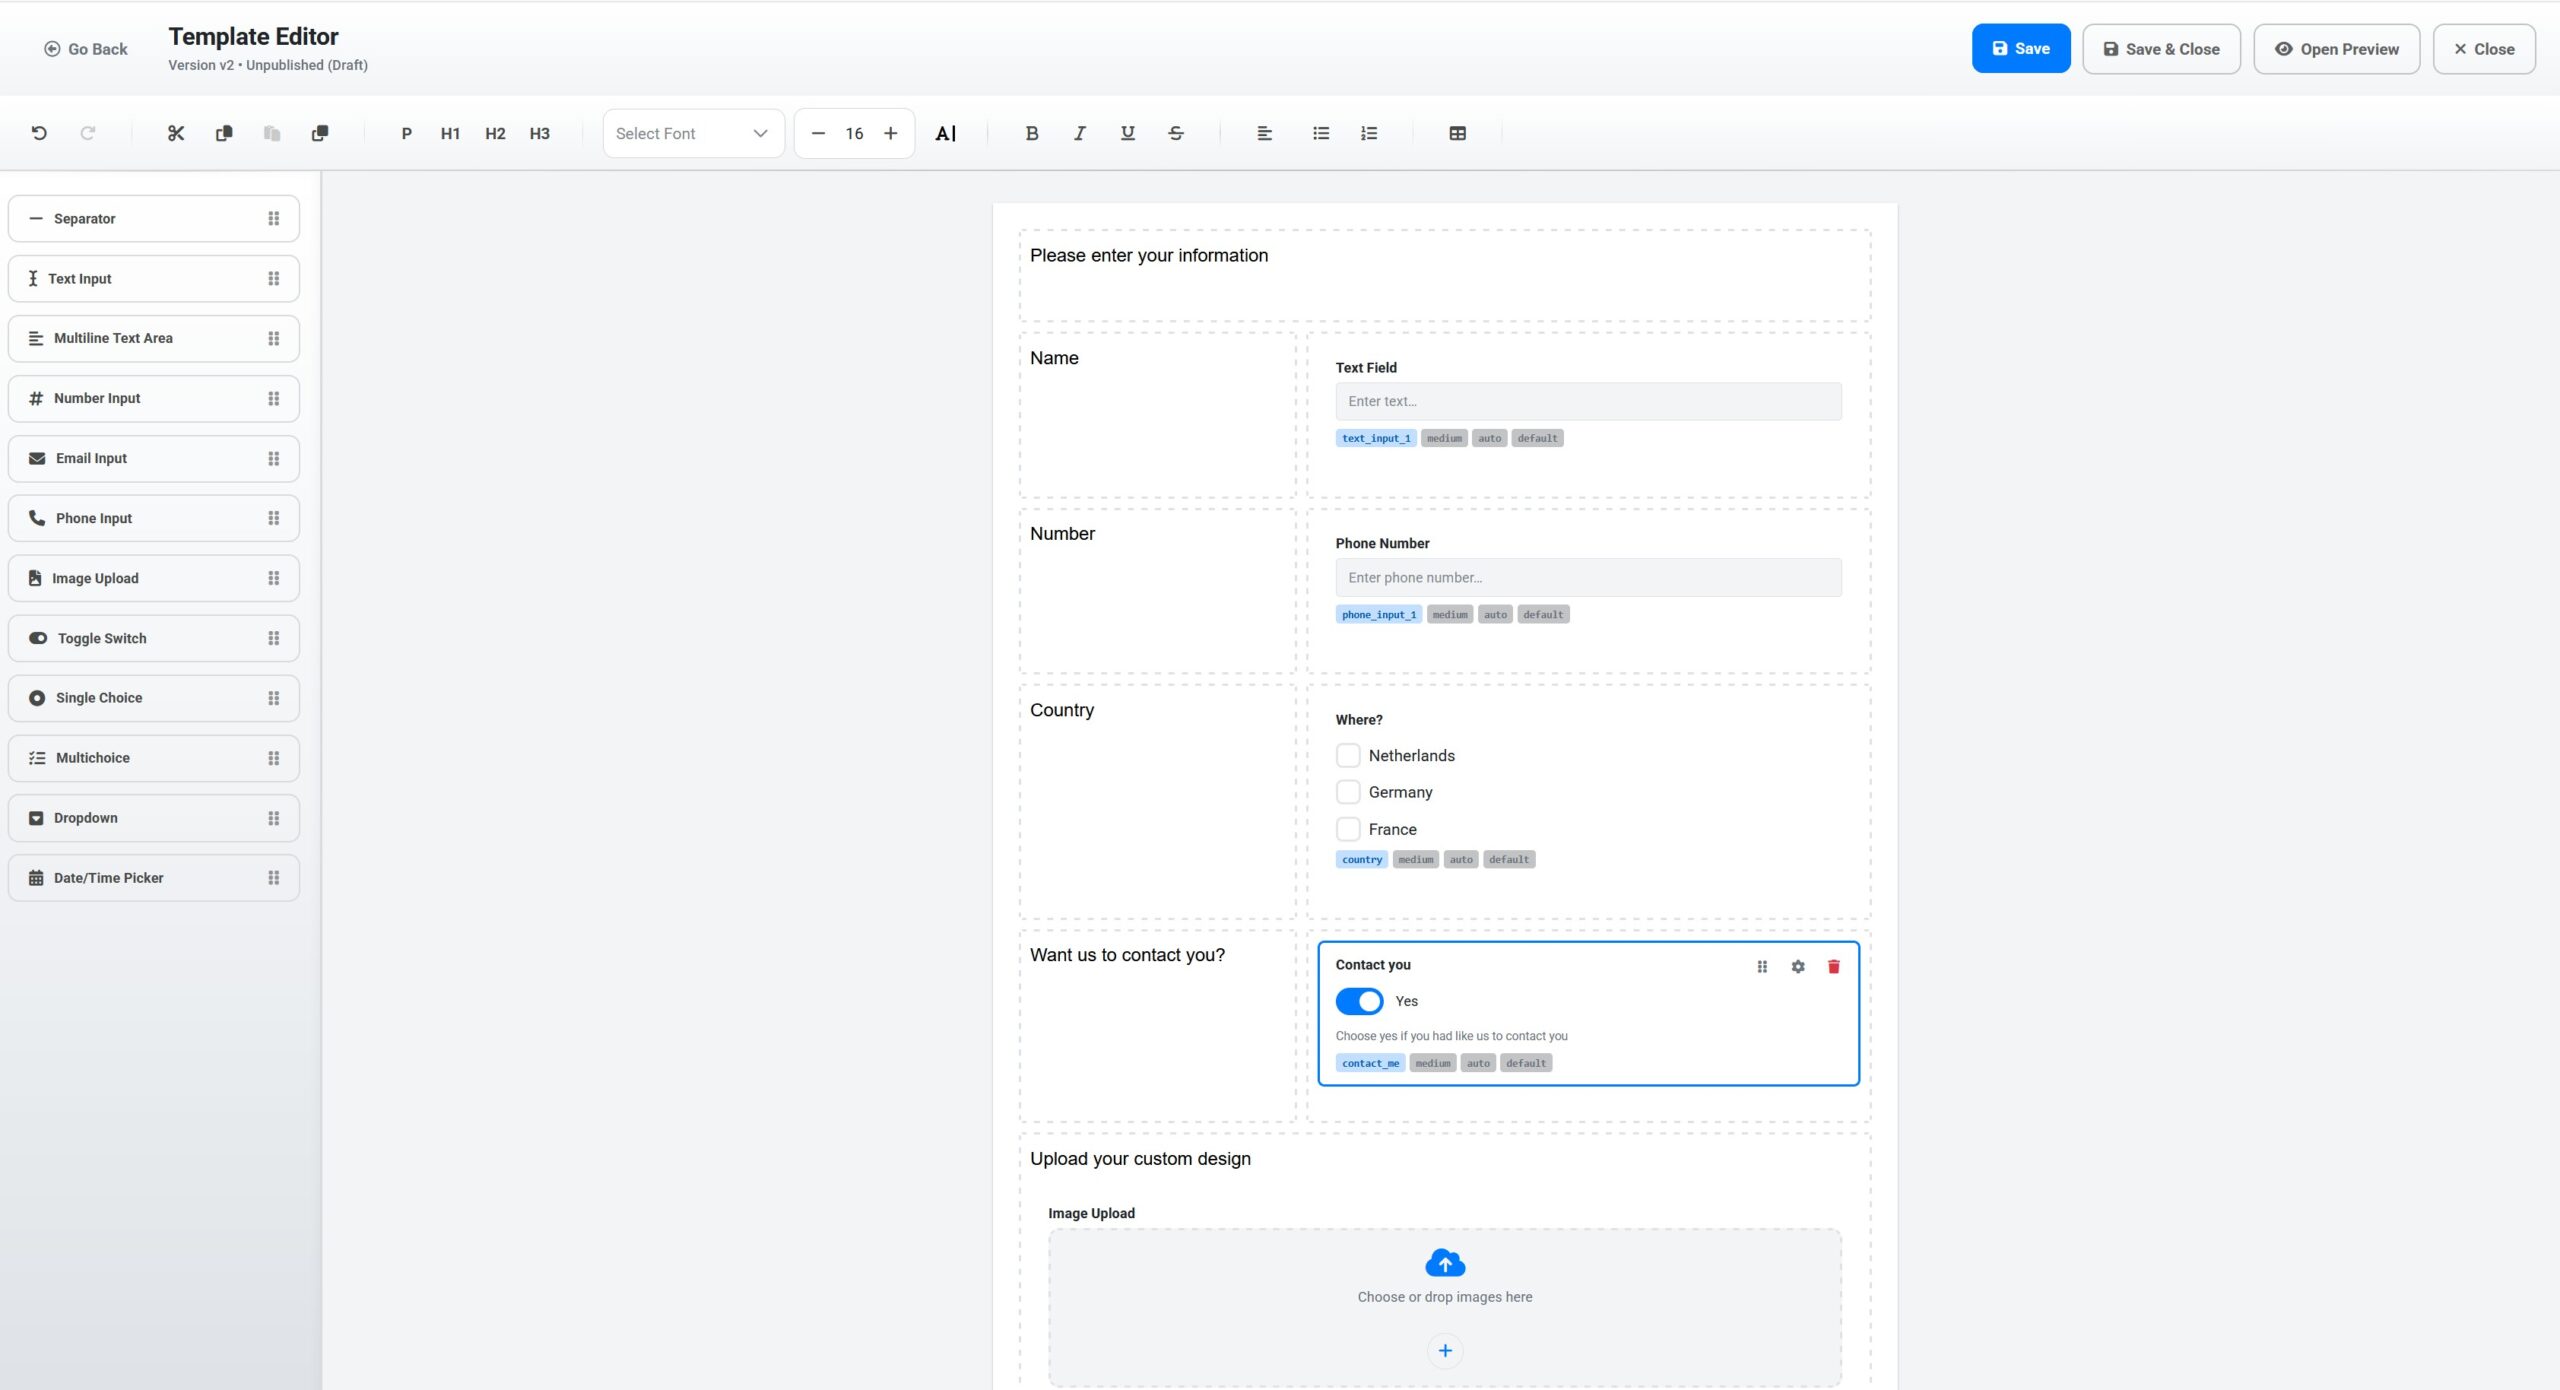2560x1390 pixels.
Task: Check the Netherlands checkbox
Action: coord(1348,755)
